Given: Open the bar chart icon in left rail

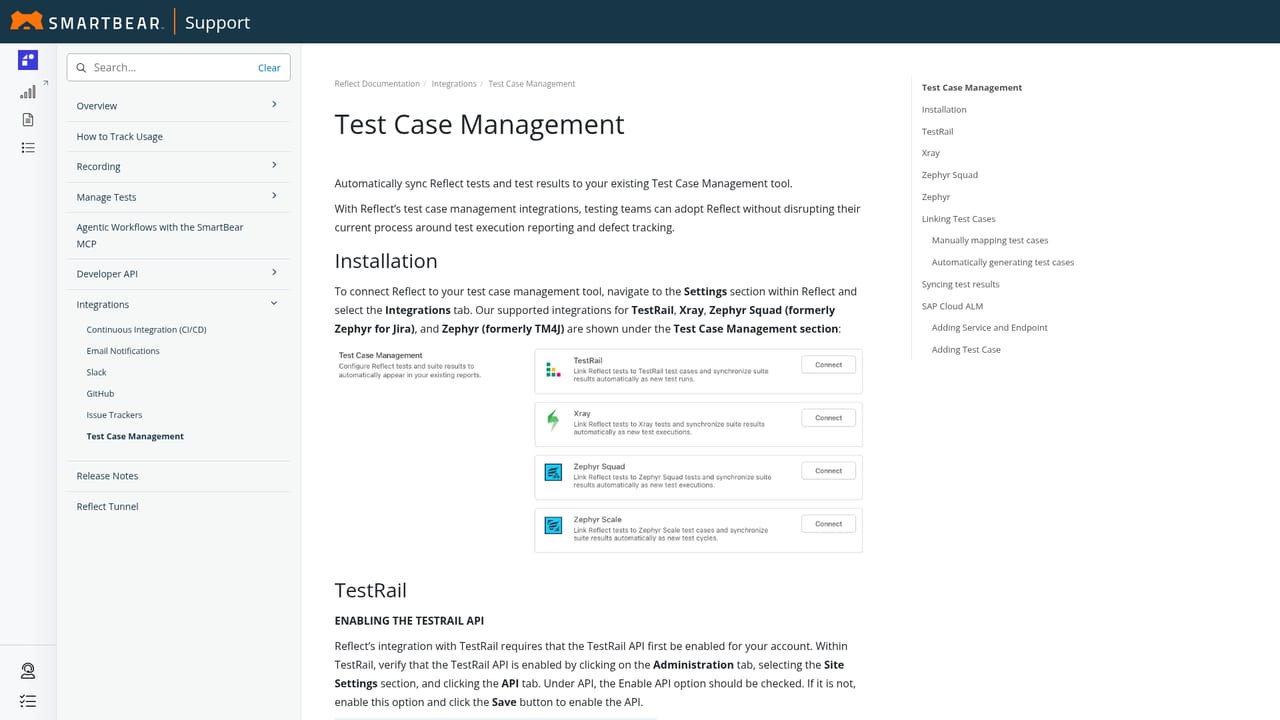Looking at the screenshot, I should 28,92.
